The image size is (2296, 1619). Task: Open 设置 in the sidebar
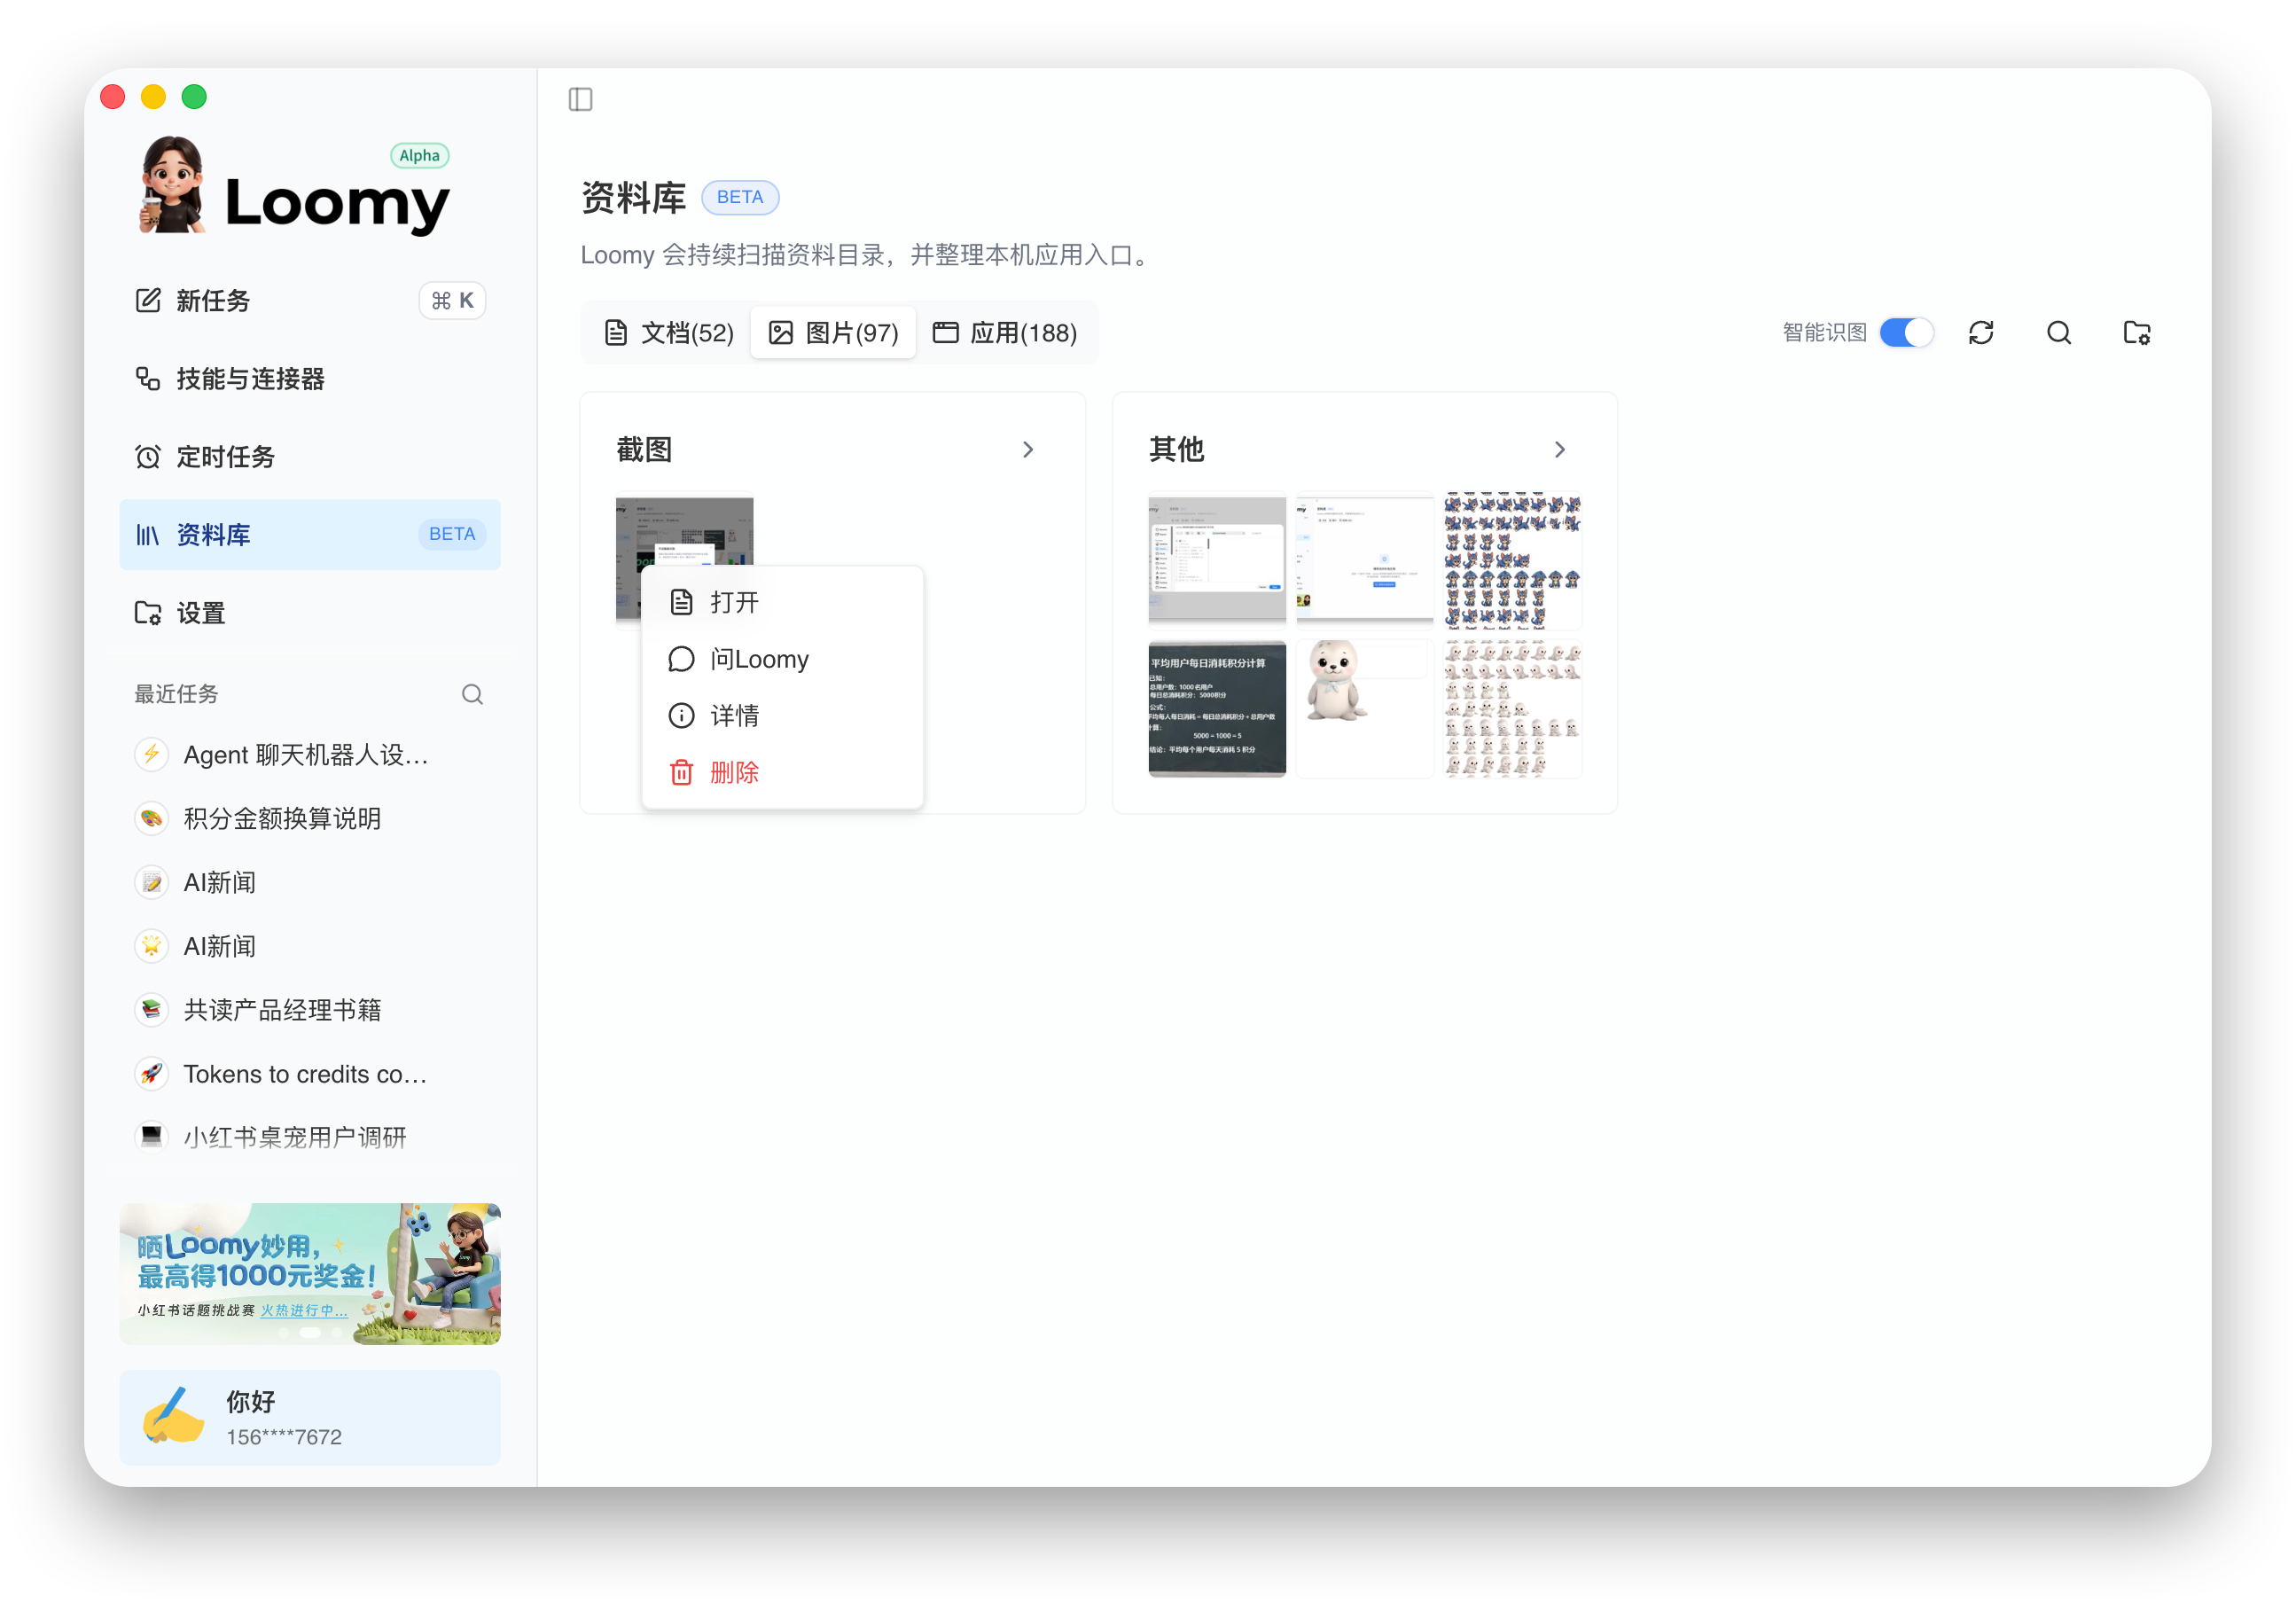(310, 612)
